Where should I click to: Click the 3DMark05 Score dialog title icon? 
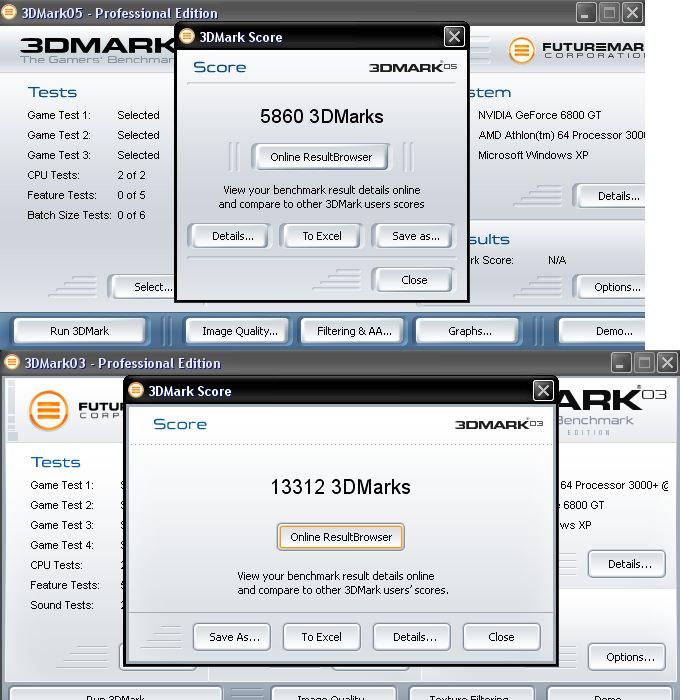(x=187, y=36)
